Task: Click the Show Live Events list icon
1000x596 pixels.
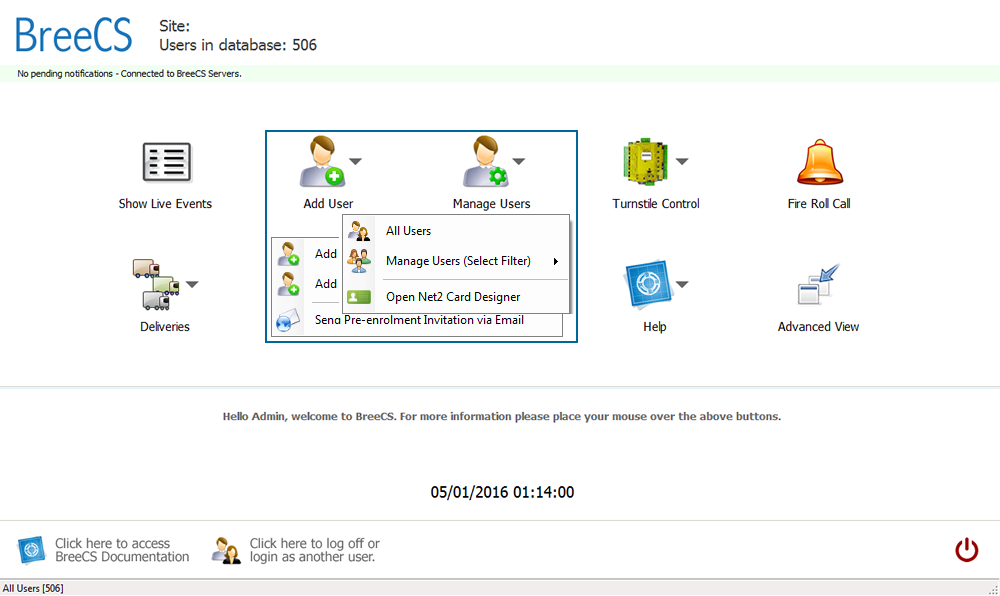Action: point(165,162)
